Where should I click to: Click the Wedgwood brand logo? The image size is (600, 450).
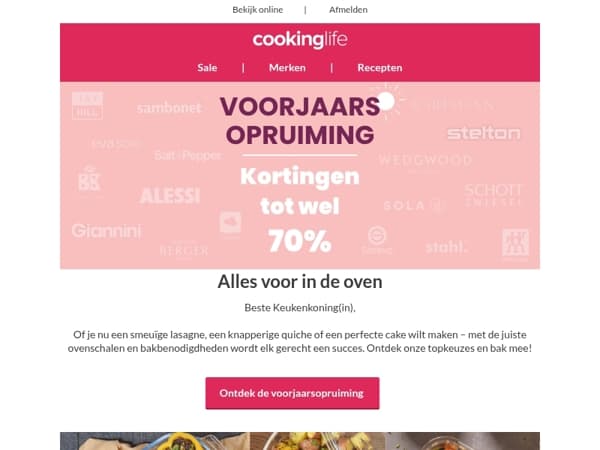click(425, 160)
